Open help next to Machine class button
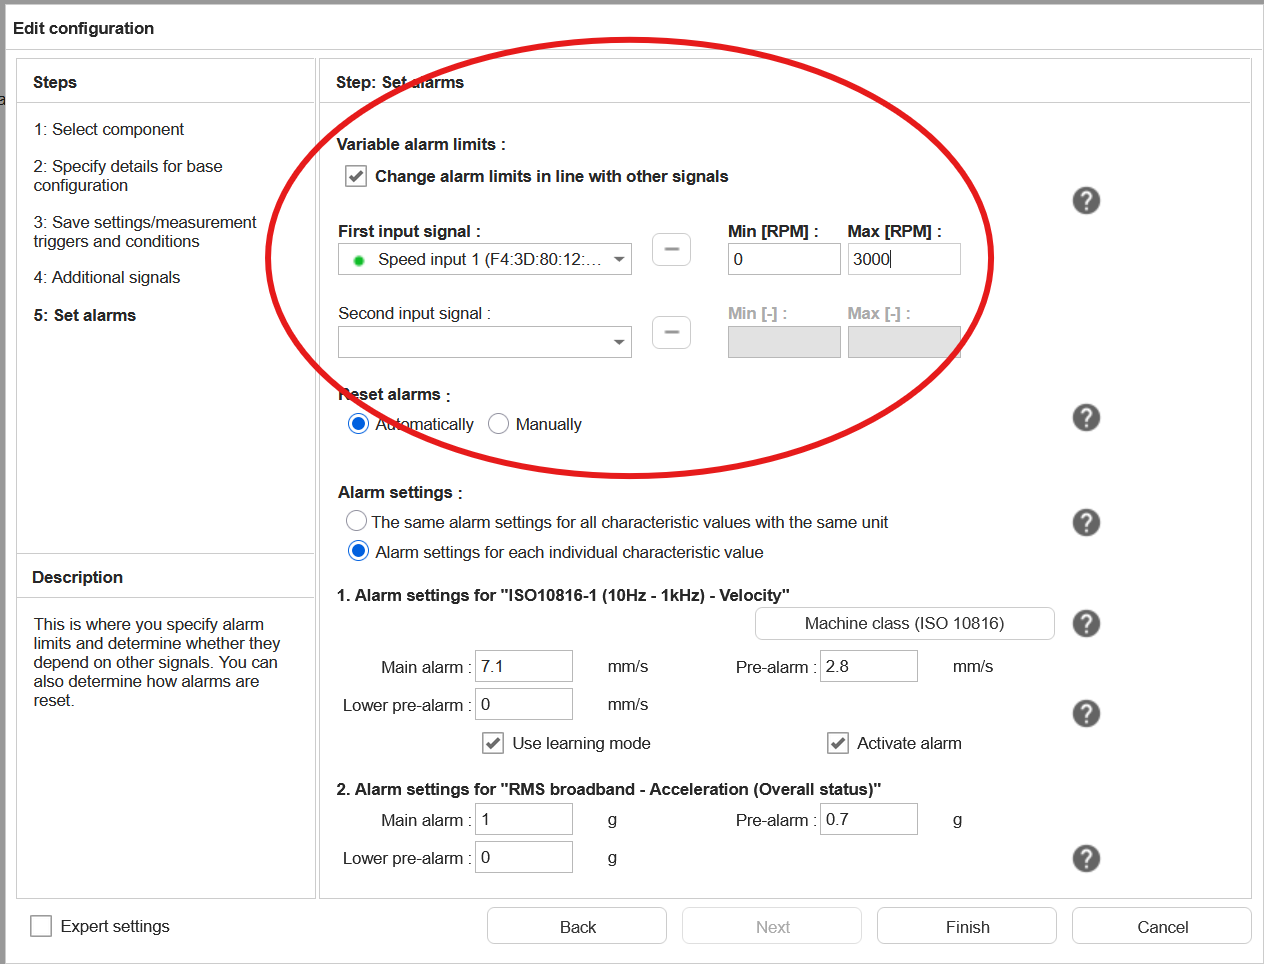The height and width of the screenshot is (964, 1264). (1086, 623)
